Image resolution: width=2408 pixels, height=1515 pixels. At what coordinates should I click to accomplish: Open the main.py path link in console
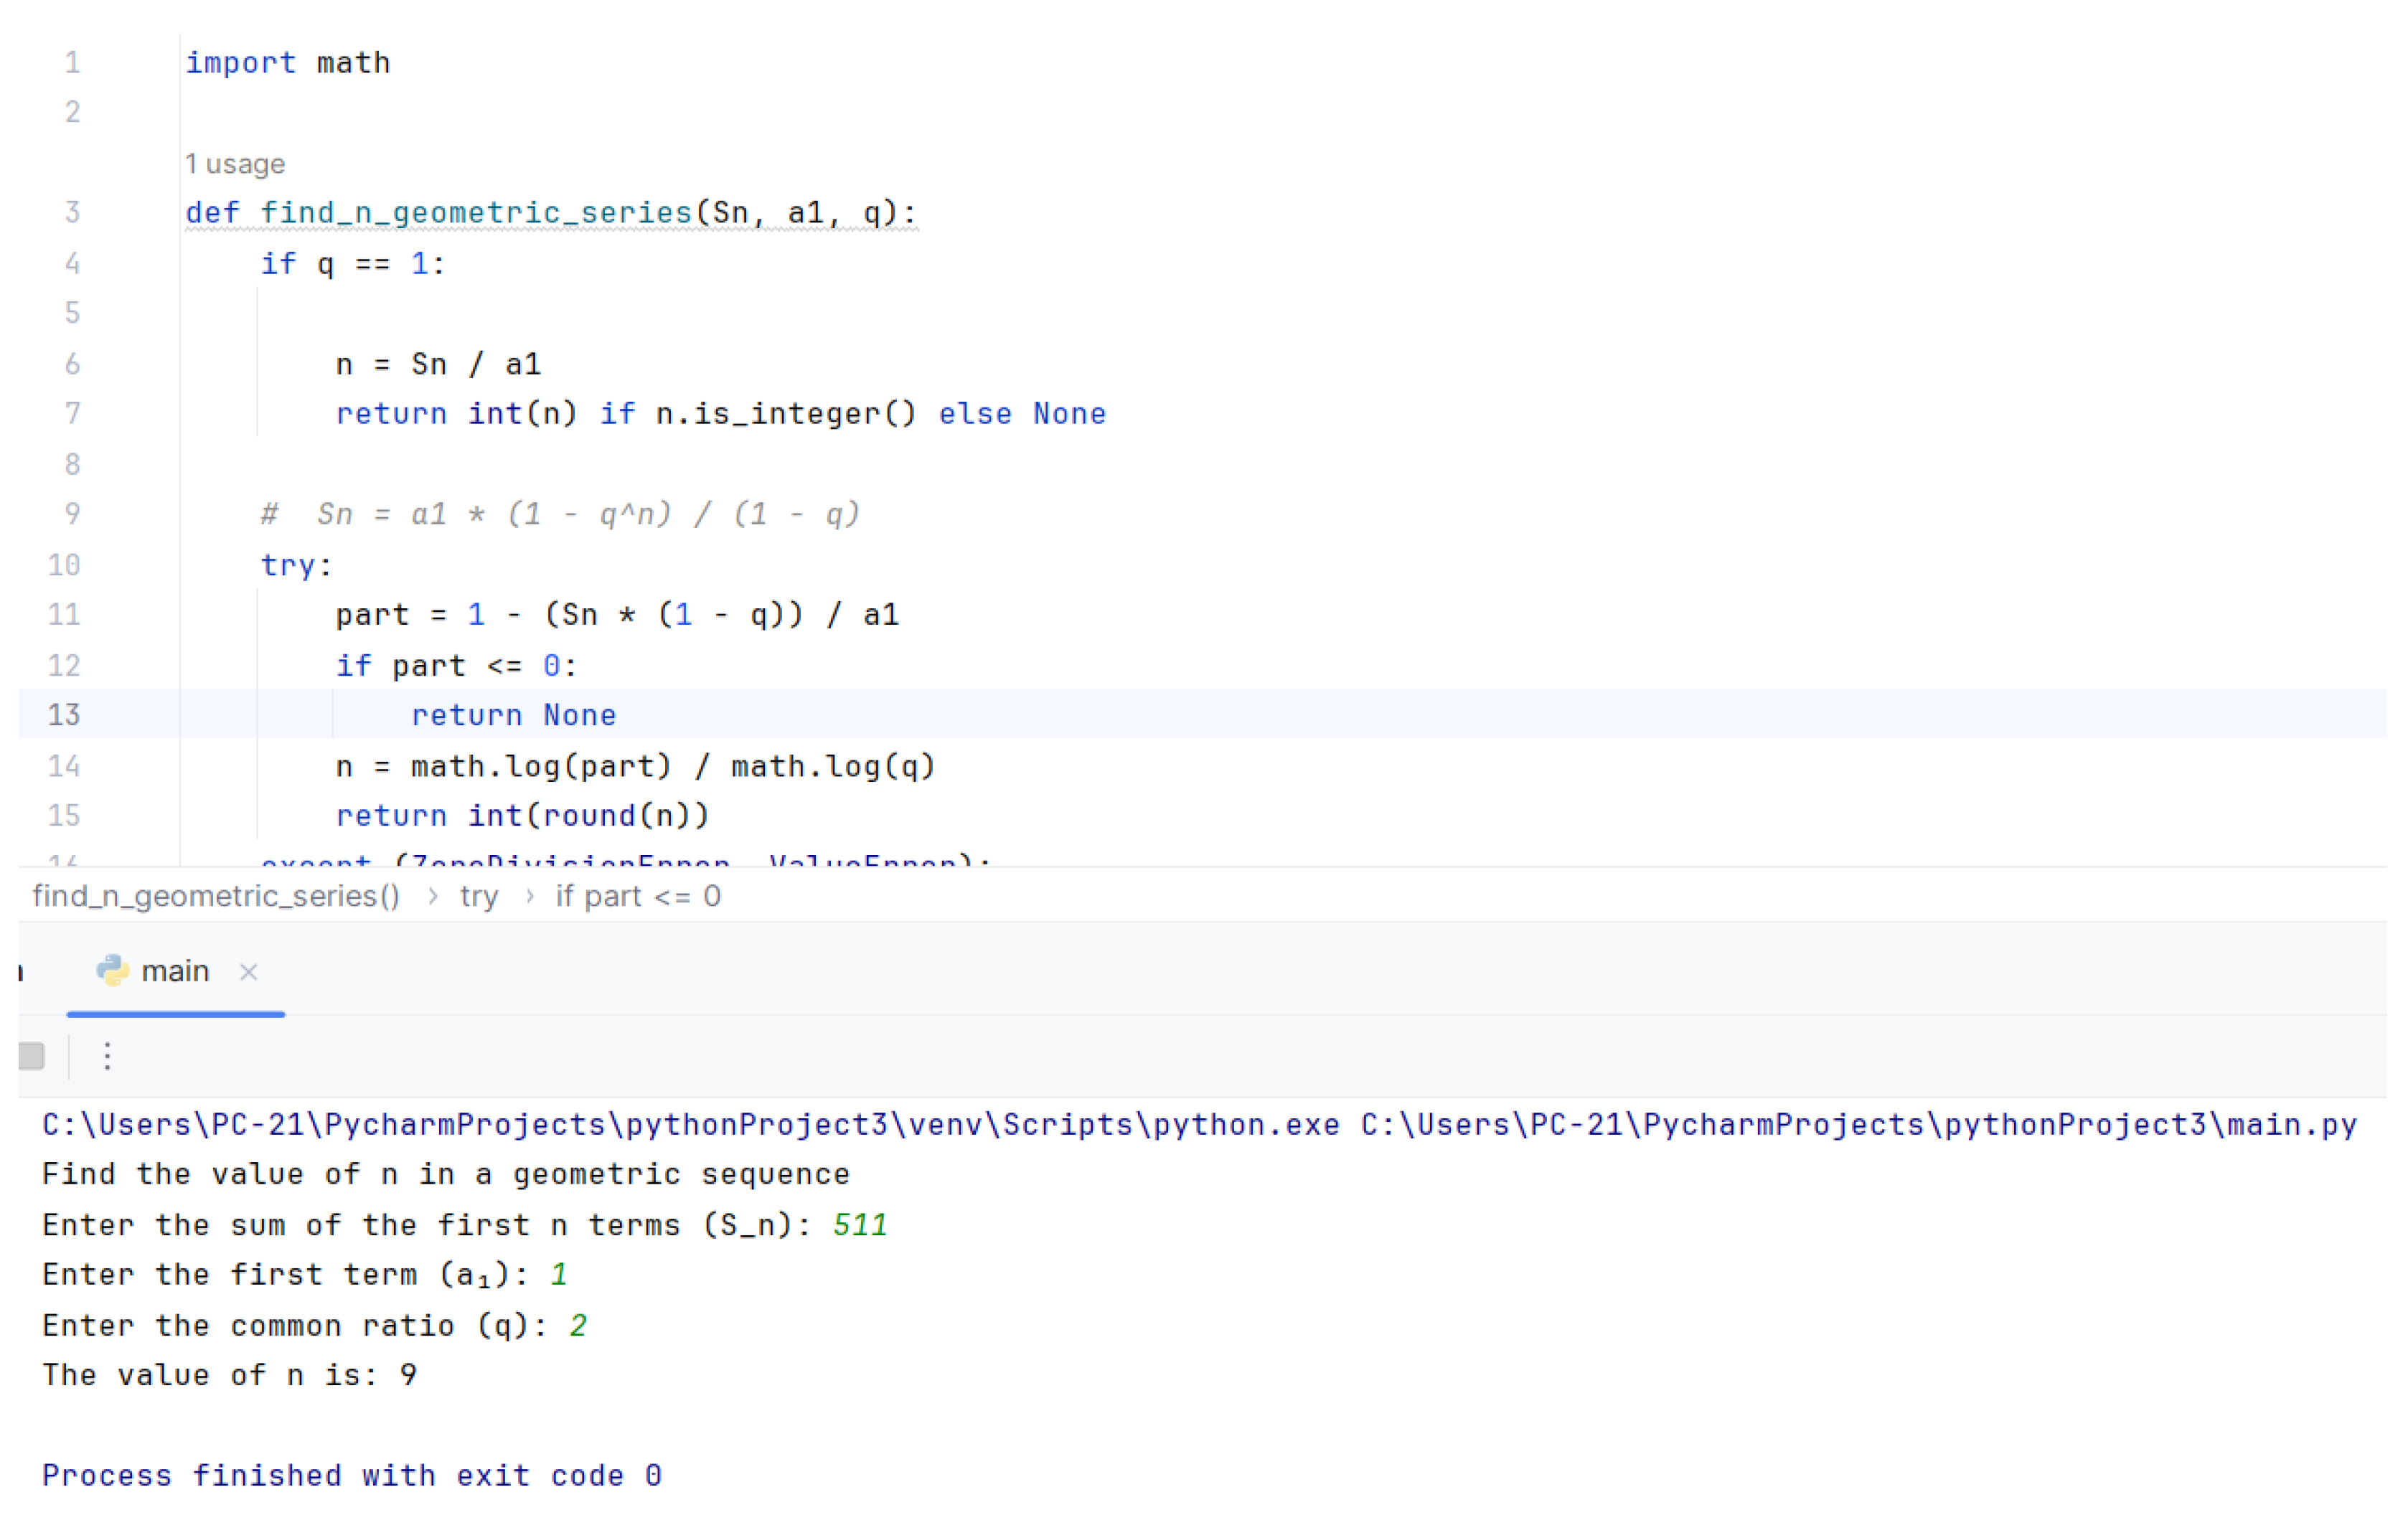pos(1858,1125)
